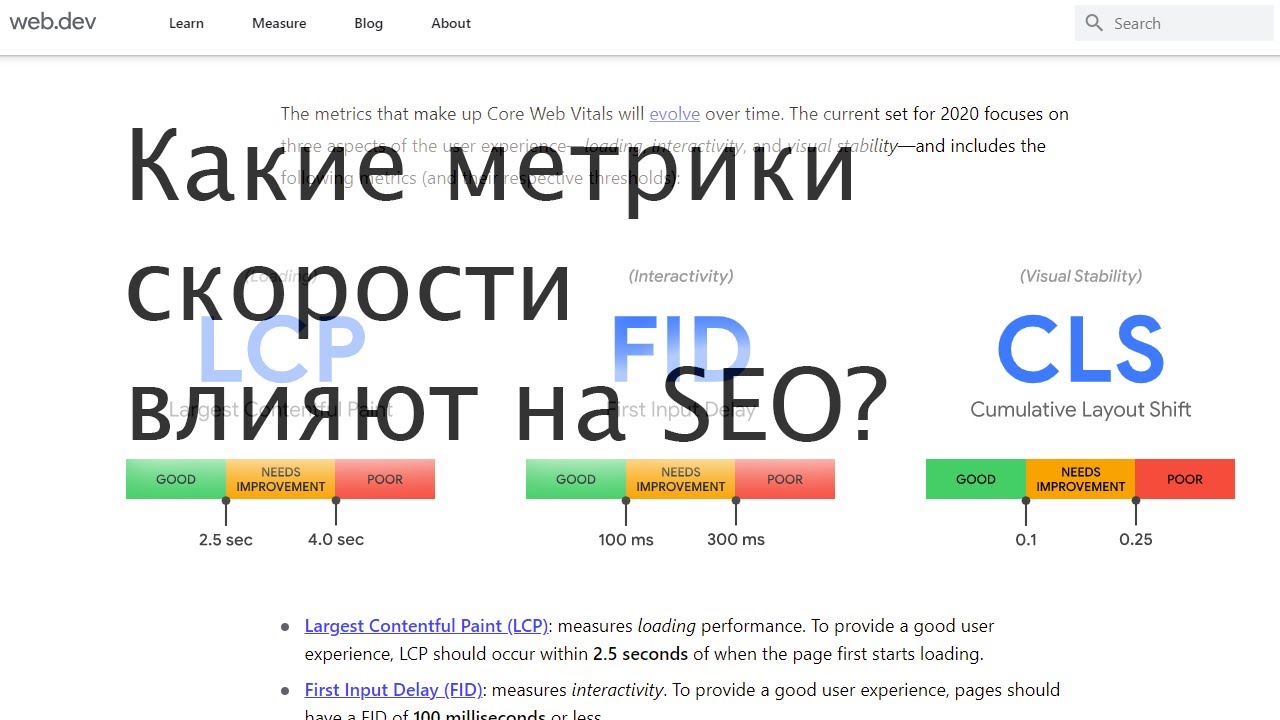The height and width of the screenshot is (720, 1280).
Task: Click the '0.25' threshold label
Action: pos(1136,540)
